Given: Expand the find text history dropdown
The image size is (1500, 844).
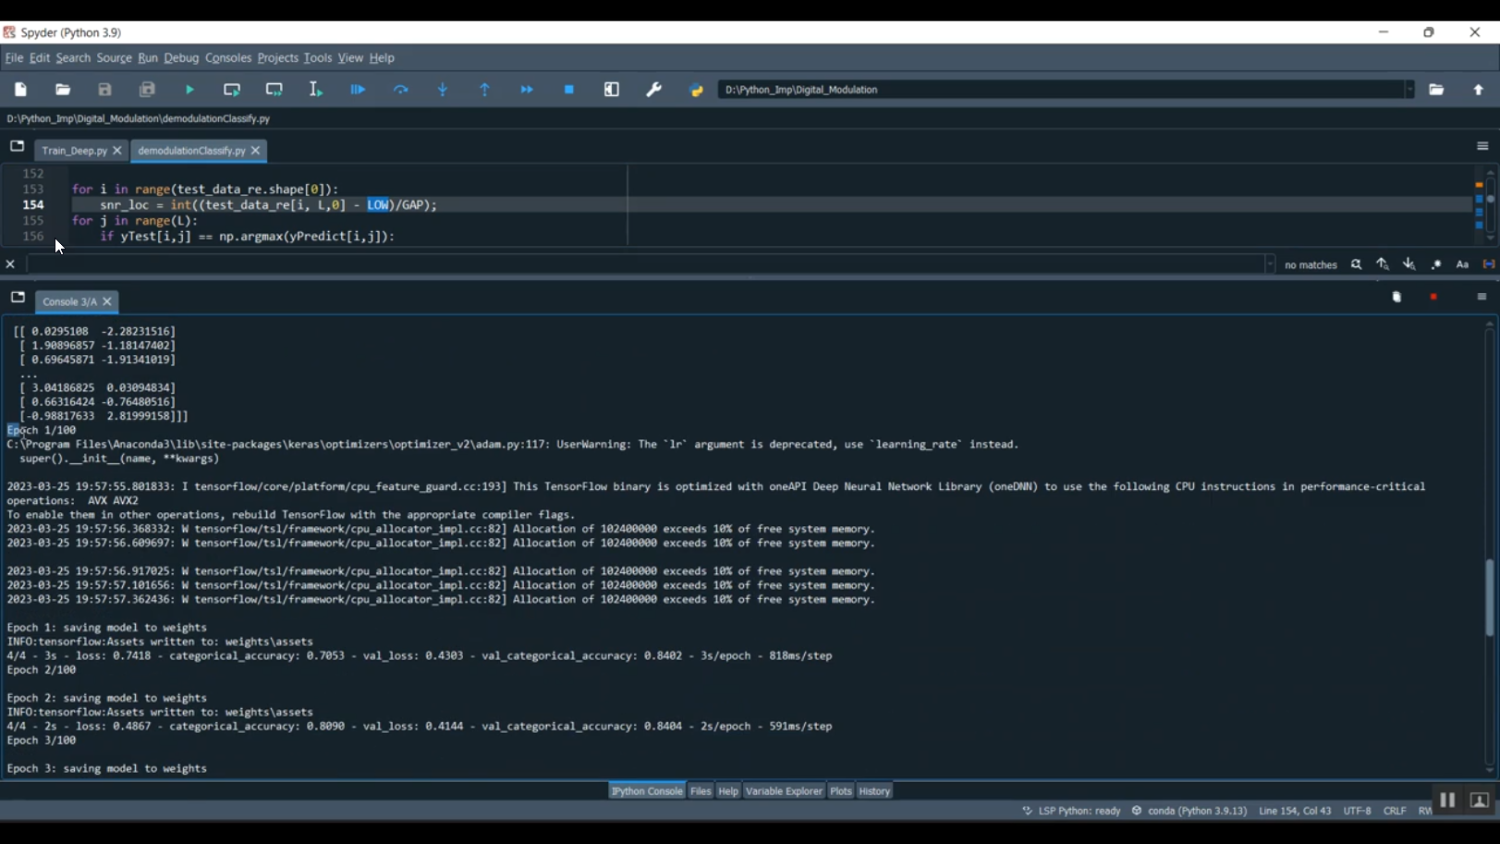Looking at the screenshot, I should coord(1270,265).
